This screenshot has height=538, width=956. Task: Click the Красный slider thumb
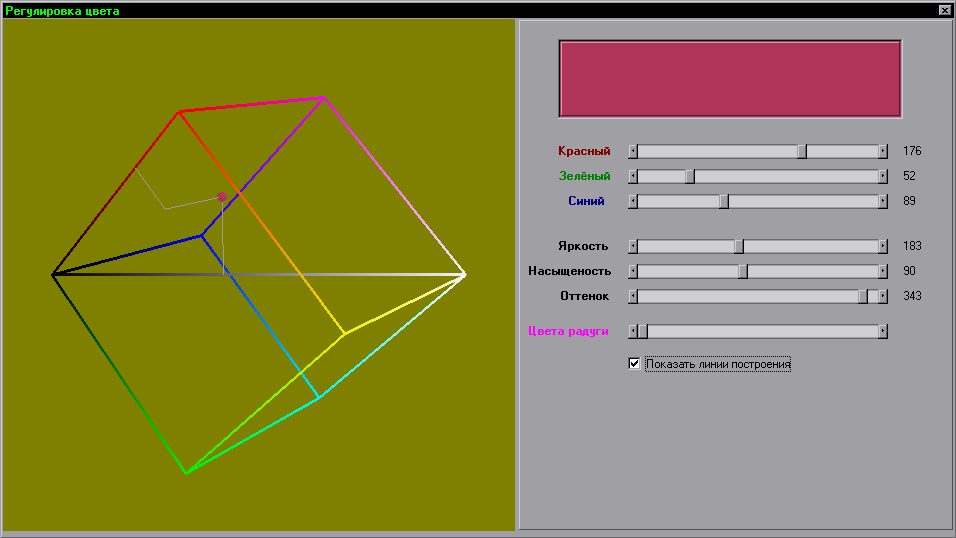[x=802, y=151]
